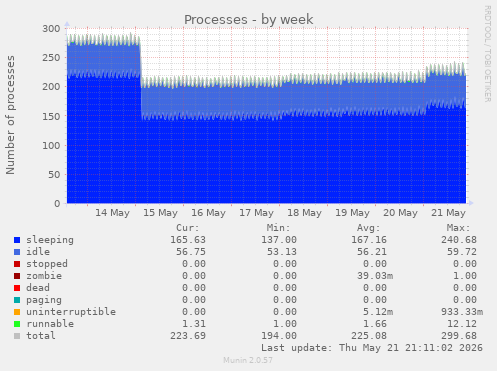
Task: Click the zombie legend color swatch
Action: tap(17, 276)
